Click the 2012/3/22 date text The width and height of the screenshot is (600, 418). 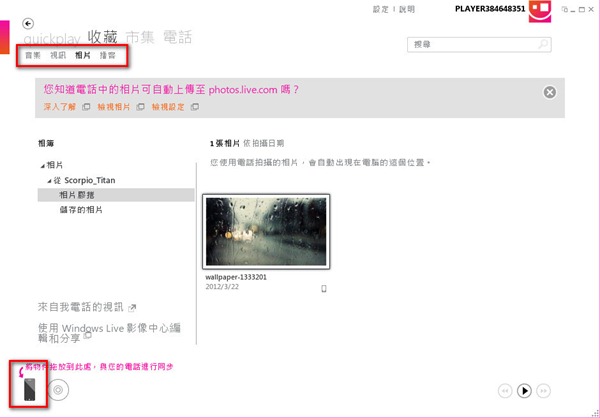click(x=222, y=287)
